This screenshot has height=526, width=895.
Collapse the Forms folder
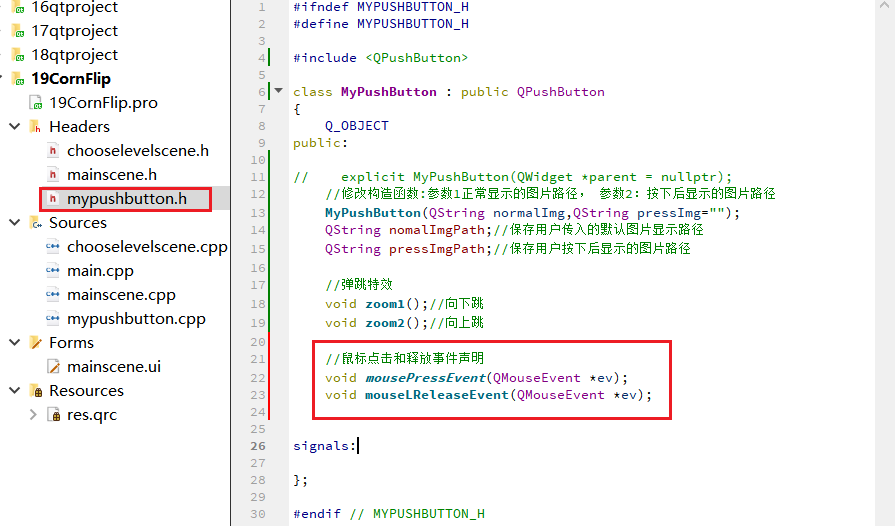pyautogui.click(x=15, y=342)
